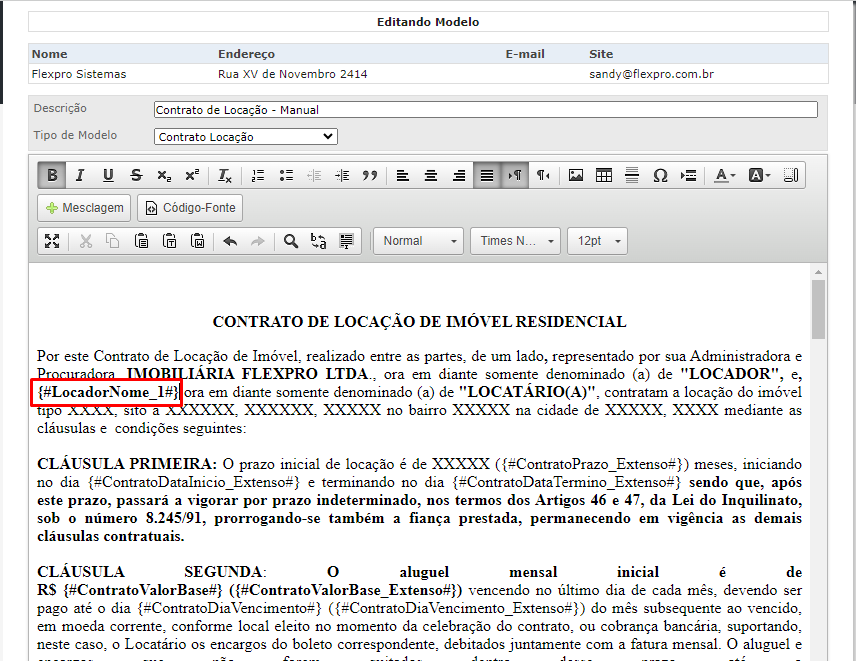Viewport: 856px width, 661px height.
Task: Click Paste as plain text
Action: tap(170, 241)
